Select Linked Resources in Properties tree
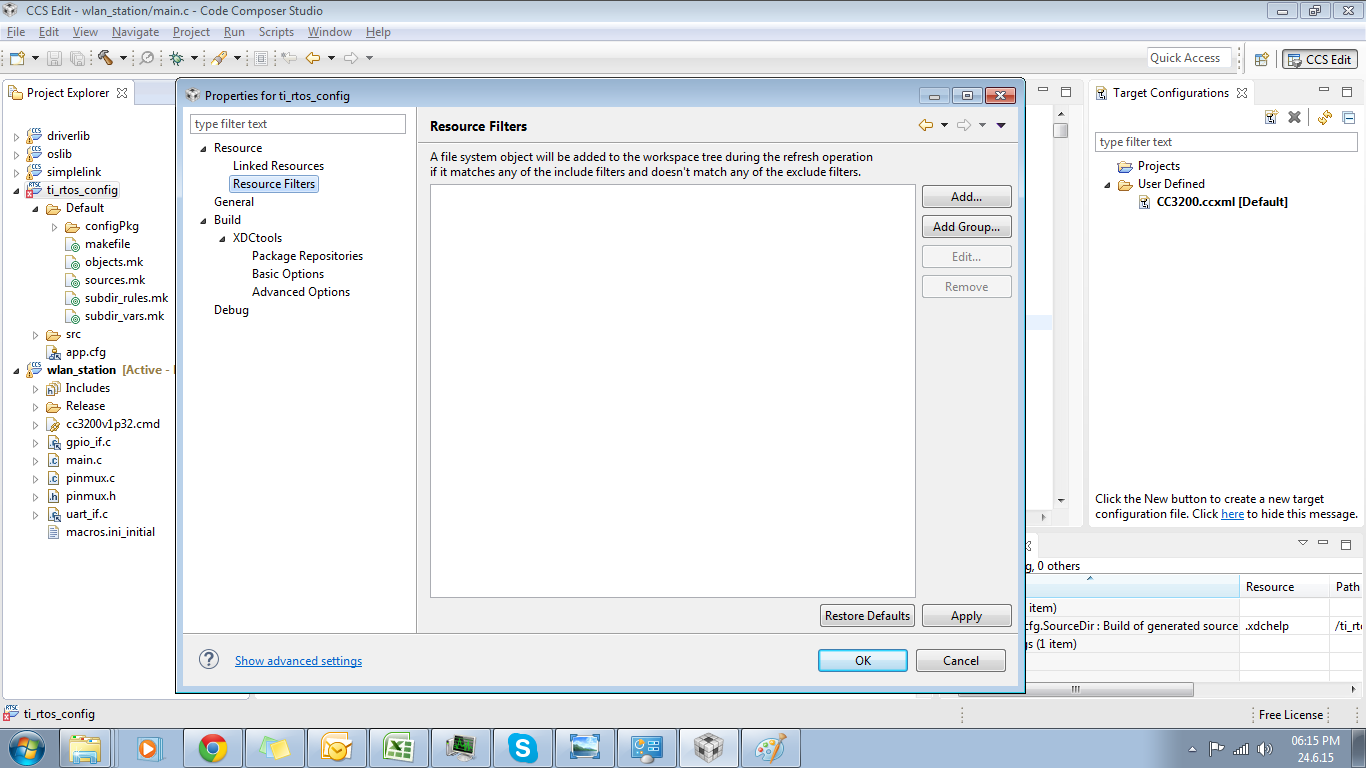Image resolution: width=1372 pixels, height=784 pixels. coord(278,166)
